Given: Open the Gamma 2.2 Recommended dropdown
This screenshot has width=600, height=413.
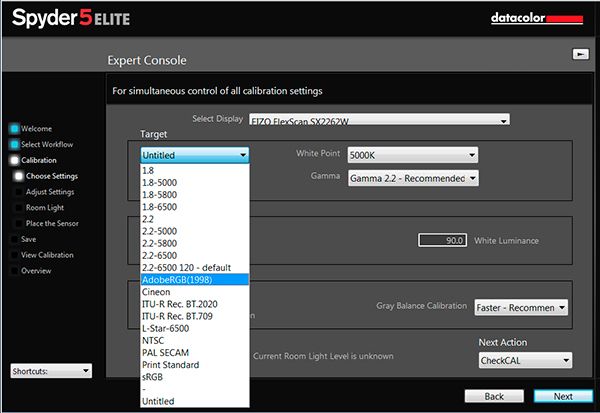Looking at the screenshot, I should [x=413, y=178].
